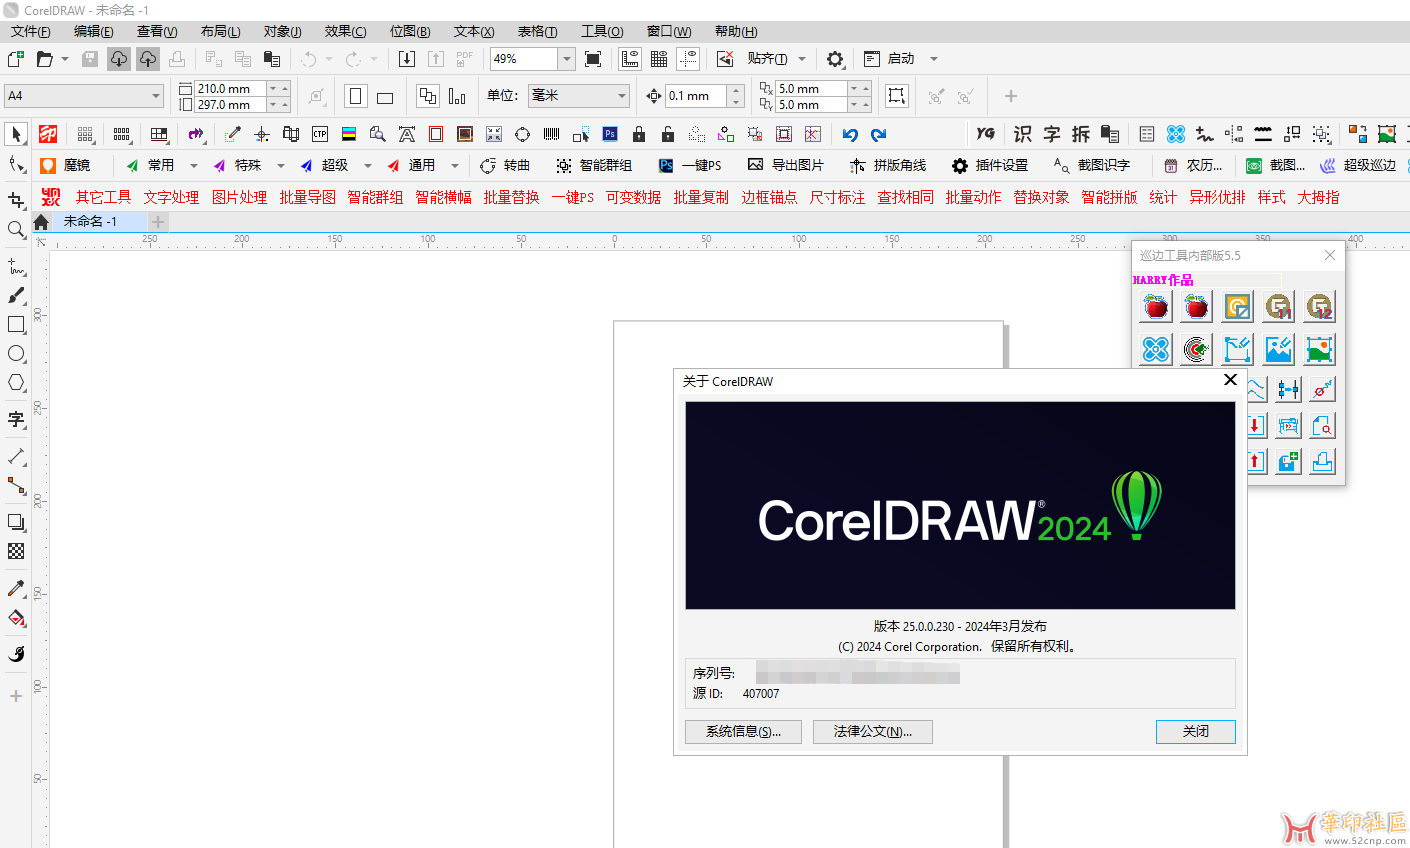Image resolution: width=1410 pixels, height=848 pixels.
Task: Select portrait page orientation
Action: click(355, 96)
